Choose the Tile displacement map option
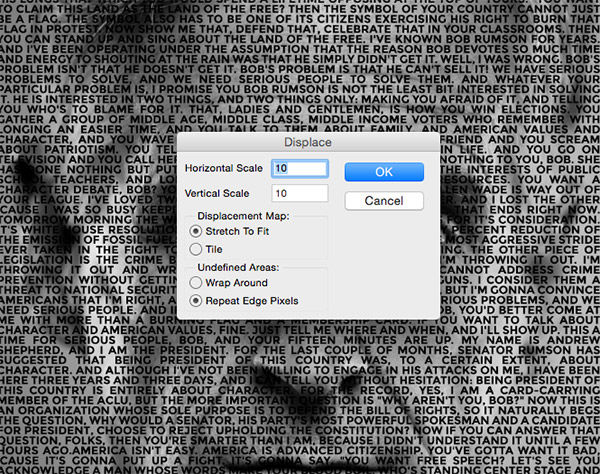The width and height of the screenshot is (600, 474). pyautogui.click(x=206, y=249)
